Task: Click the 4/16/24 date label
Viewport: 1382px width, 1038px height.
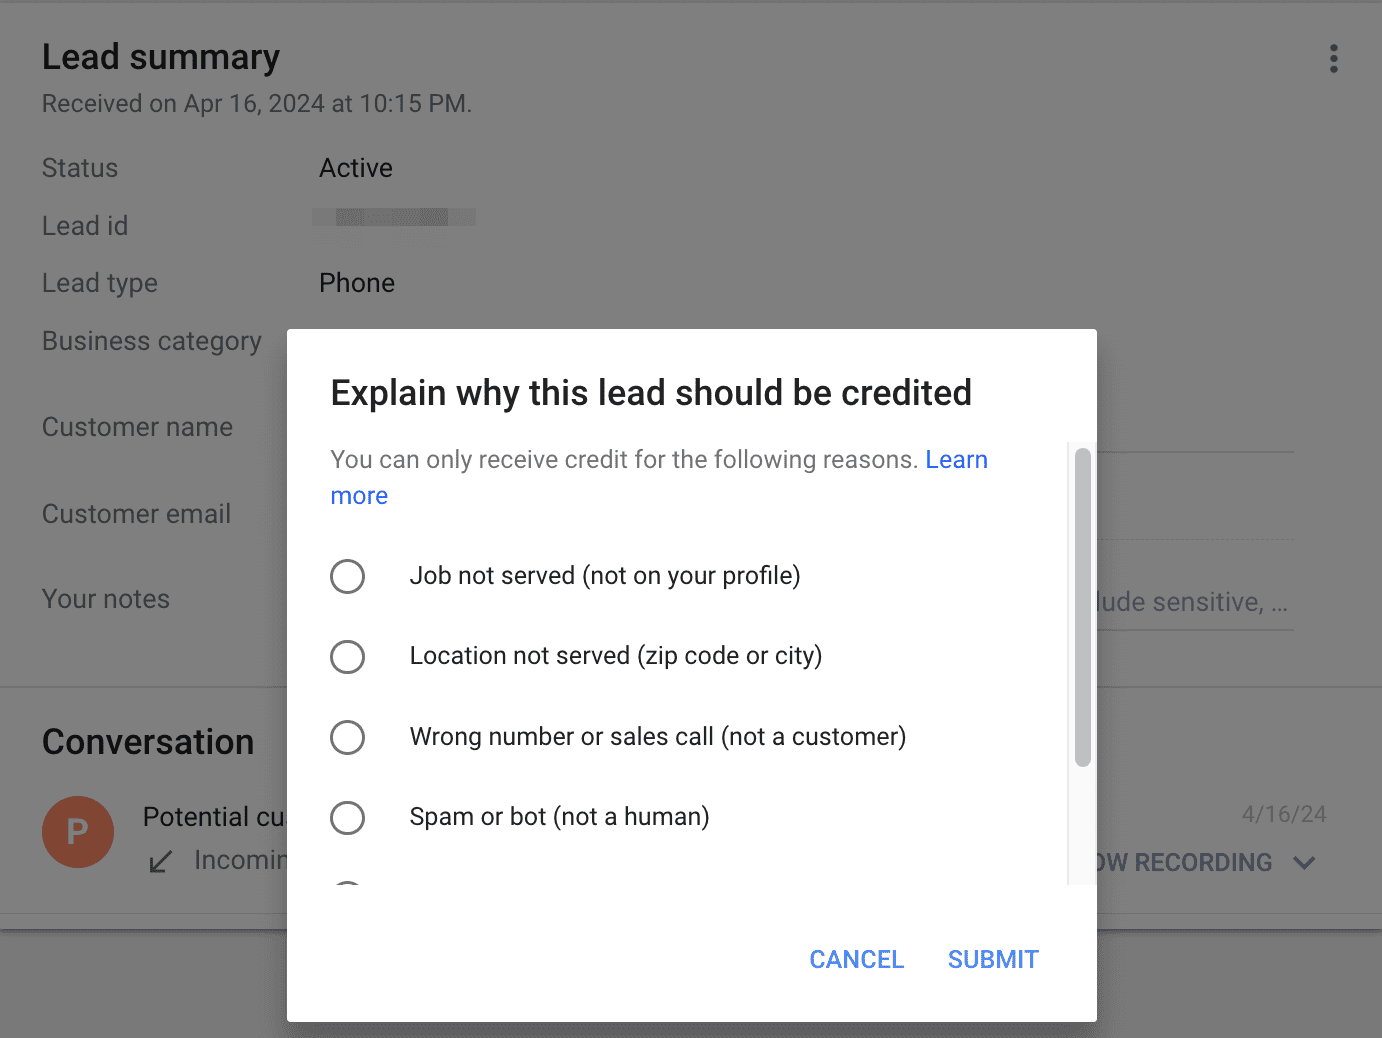Action: coord(1283,813)
